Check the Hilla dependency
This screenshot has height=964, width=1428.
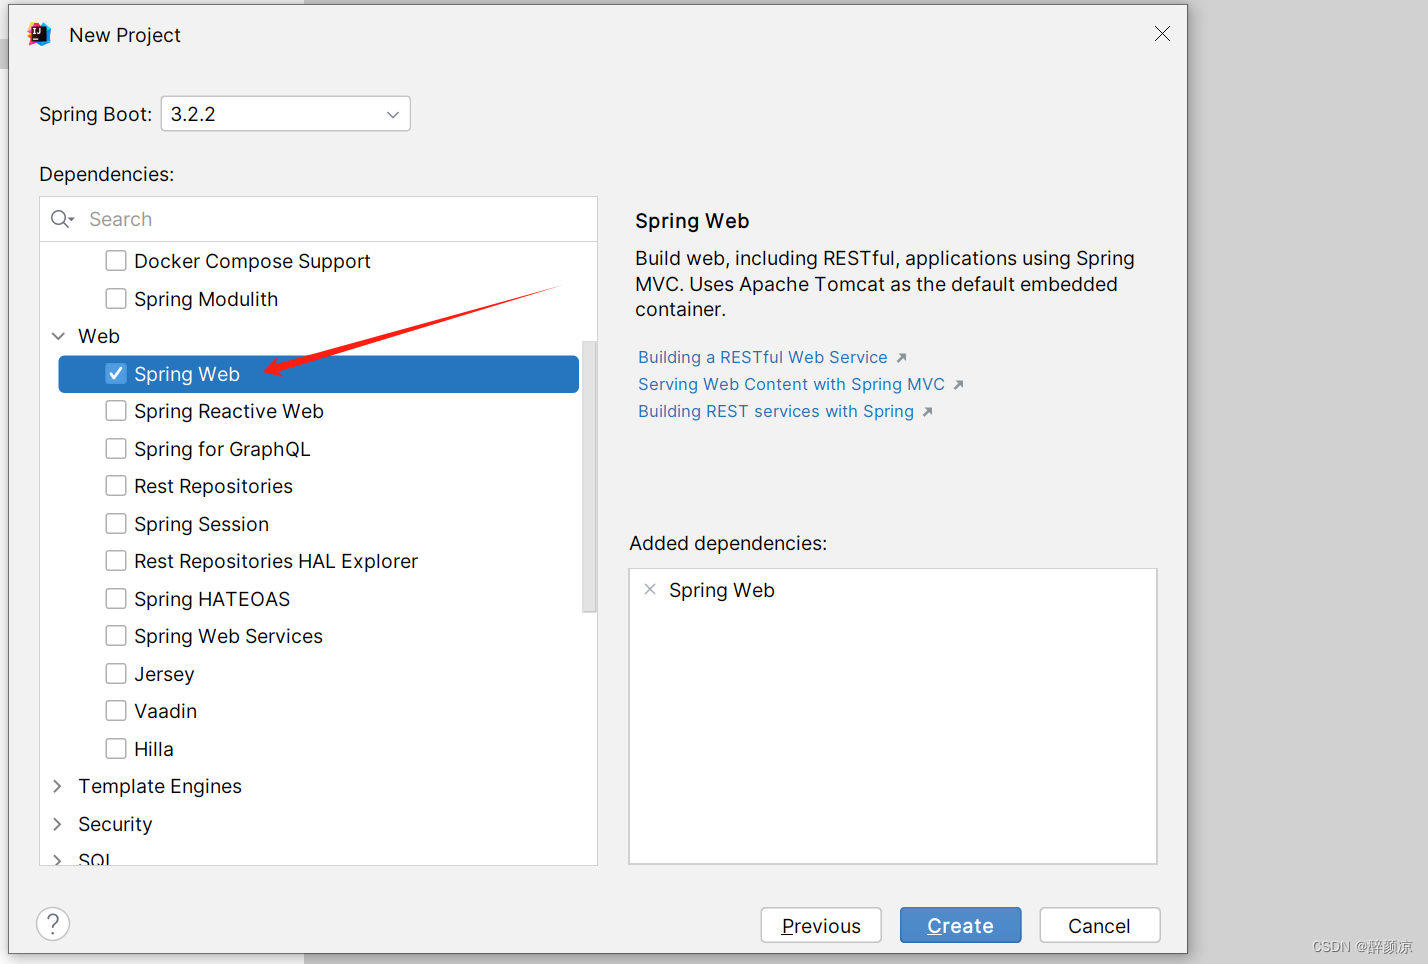point(116,749)
